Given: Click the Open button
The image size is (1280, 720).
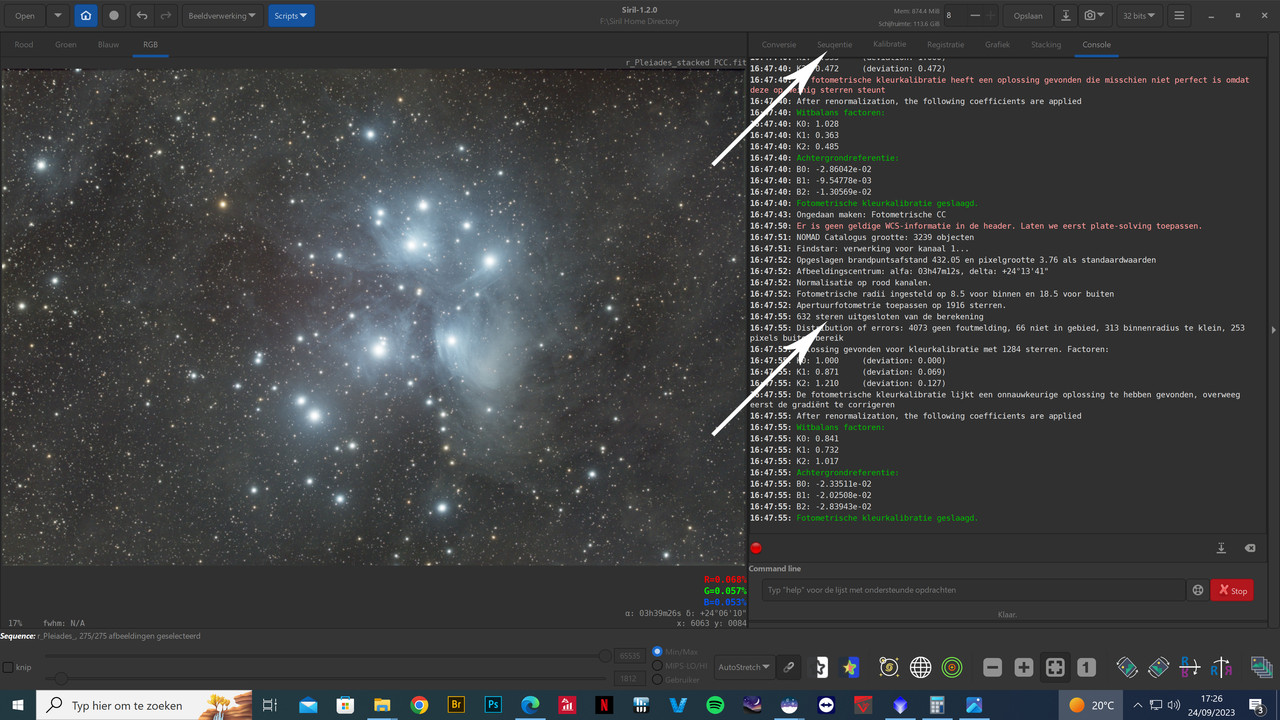Looking at the screenshot, I should pyautogui.click(x=24, y=16).
